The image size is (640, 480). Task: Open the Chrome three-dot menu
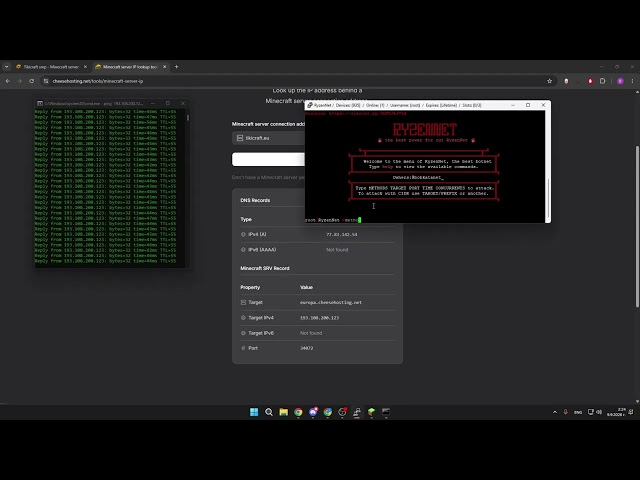[x=632, y=81]
